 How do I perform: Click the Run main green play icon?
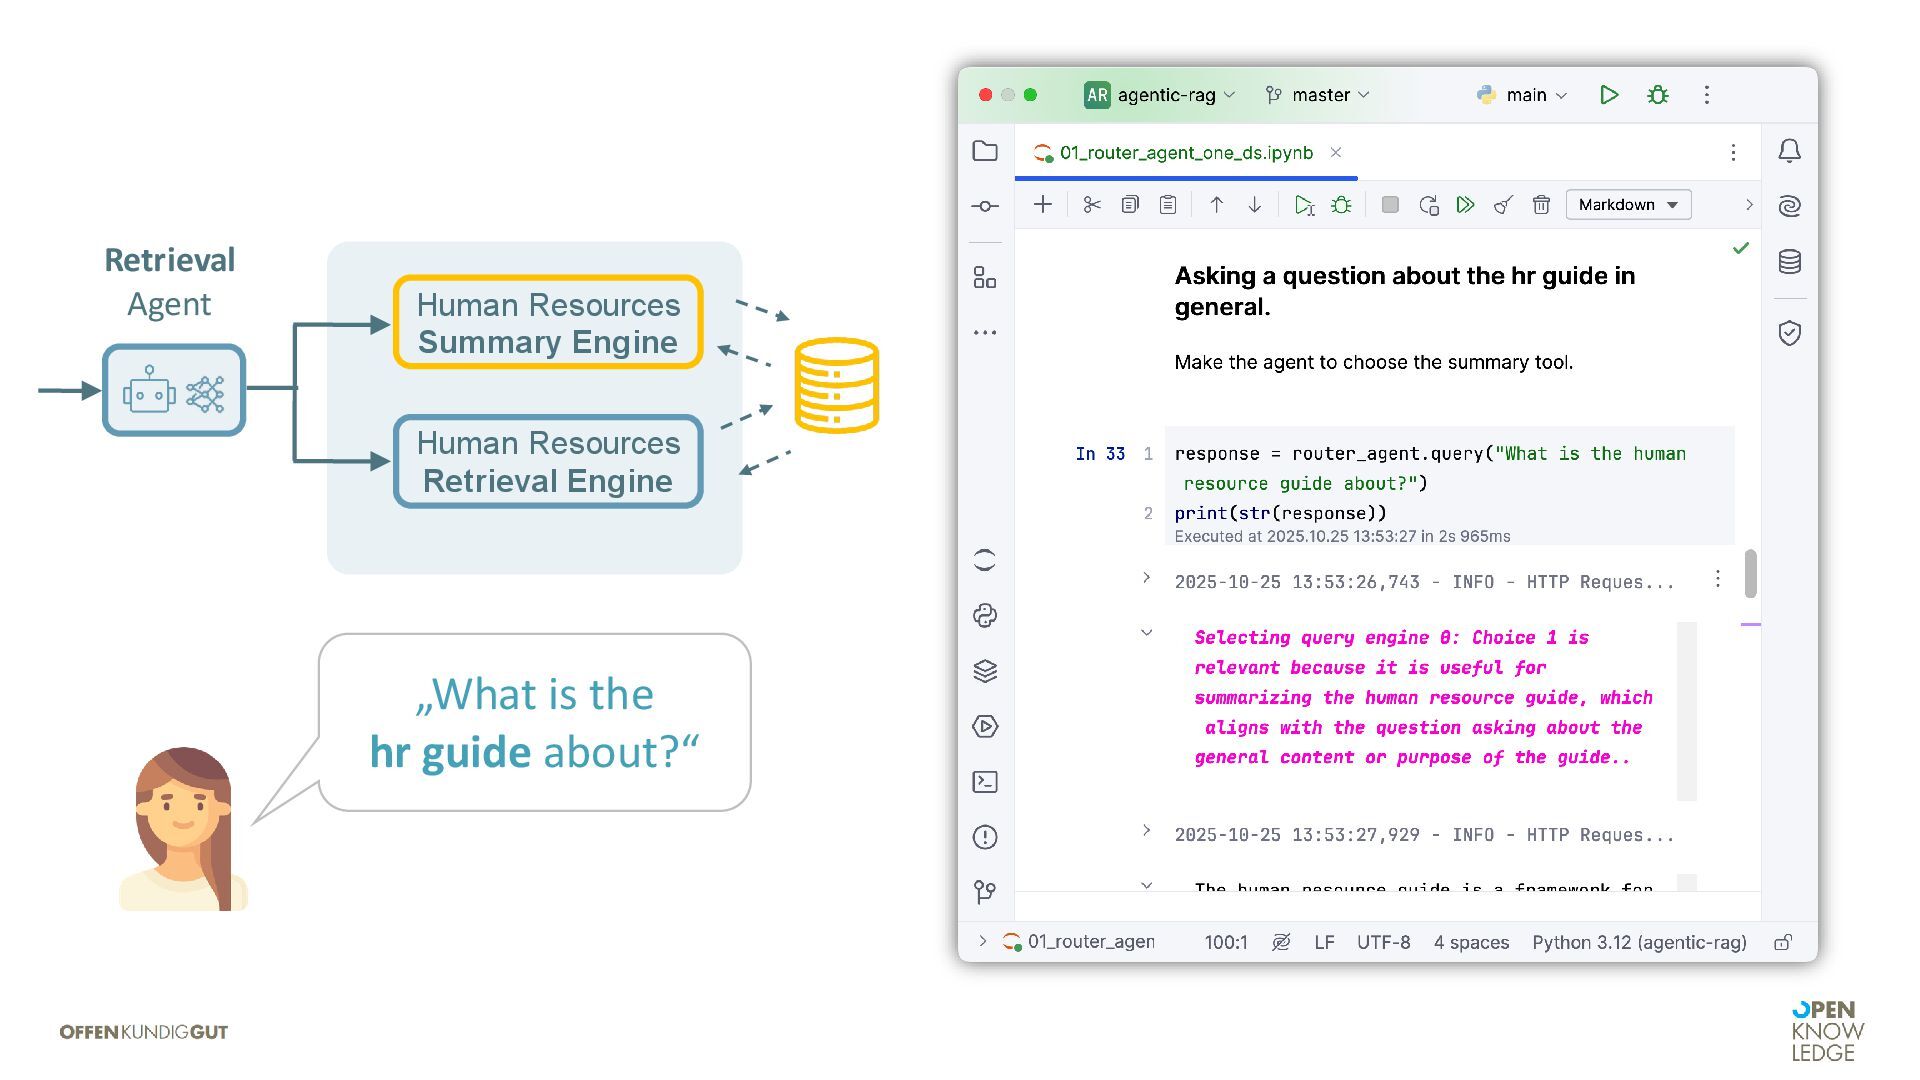[x=1608, y=95]
